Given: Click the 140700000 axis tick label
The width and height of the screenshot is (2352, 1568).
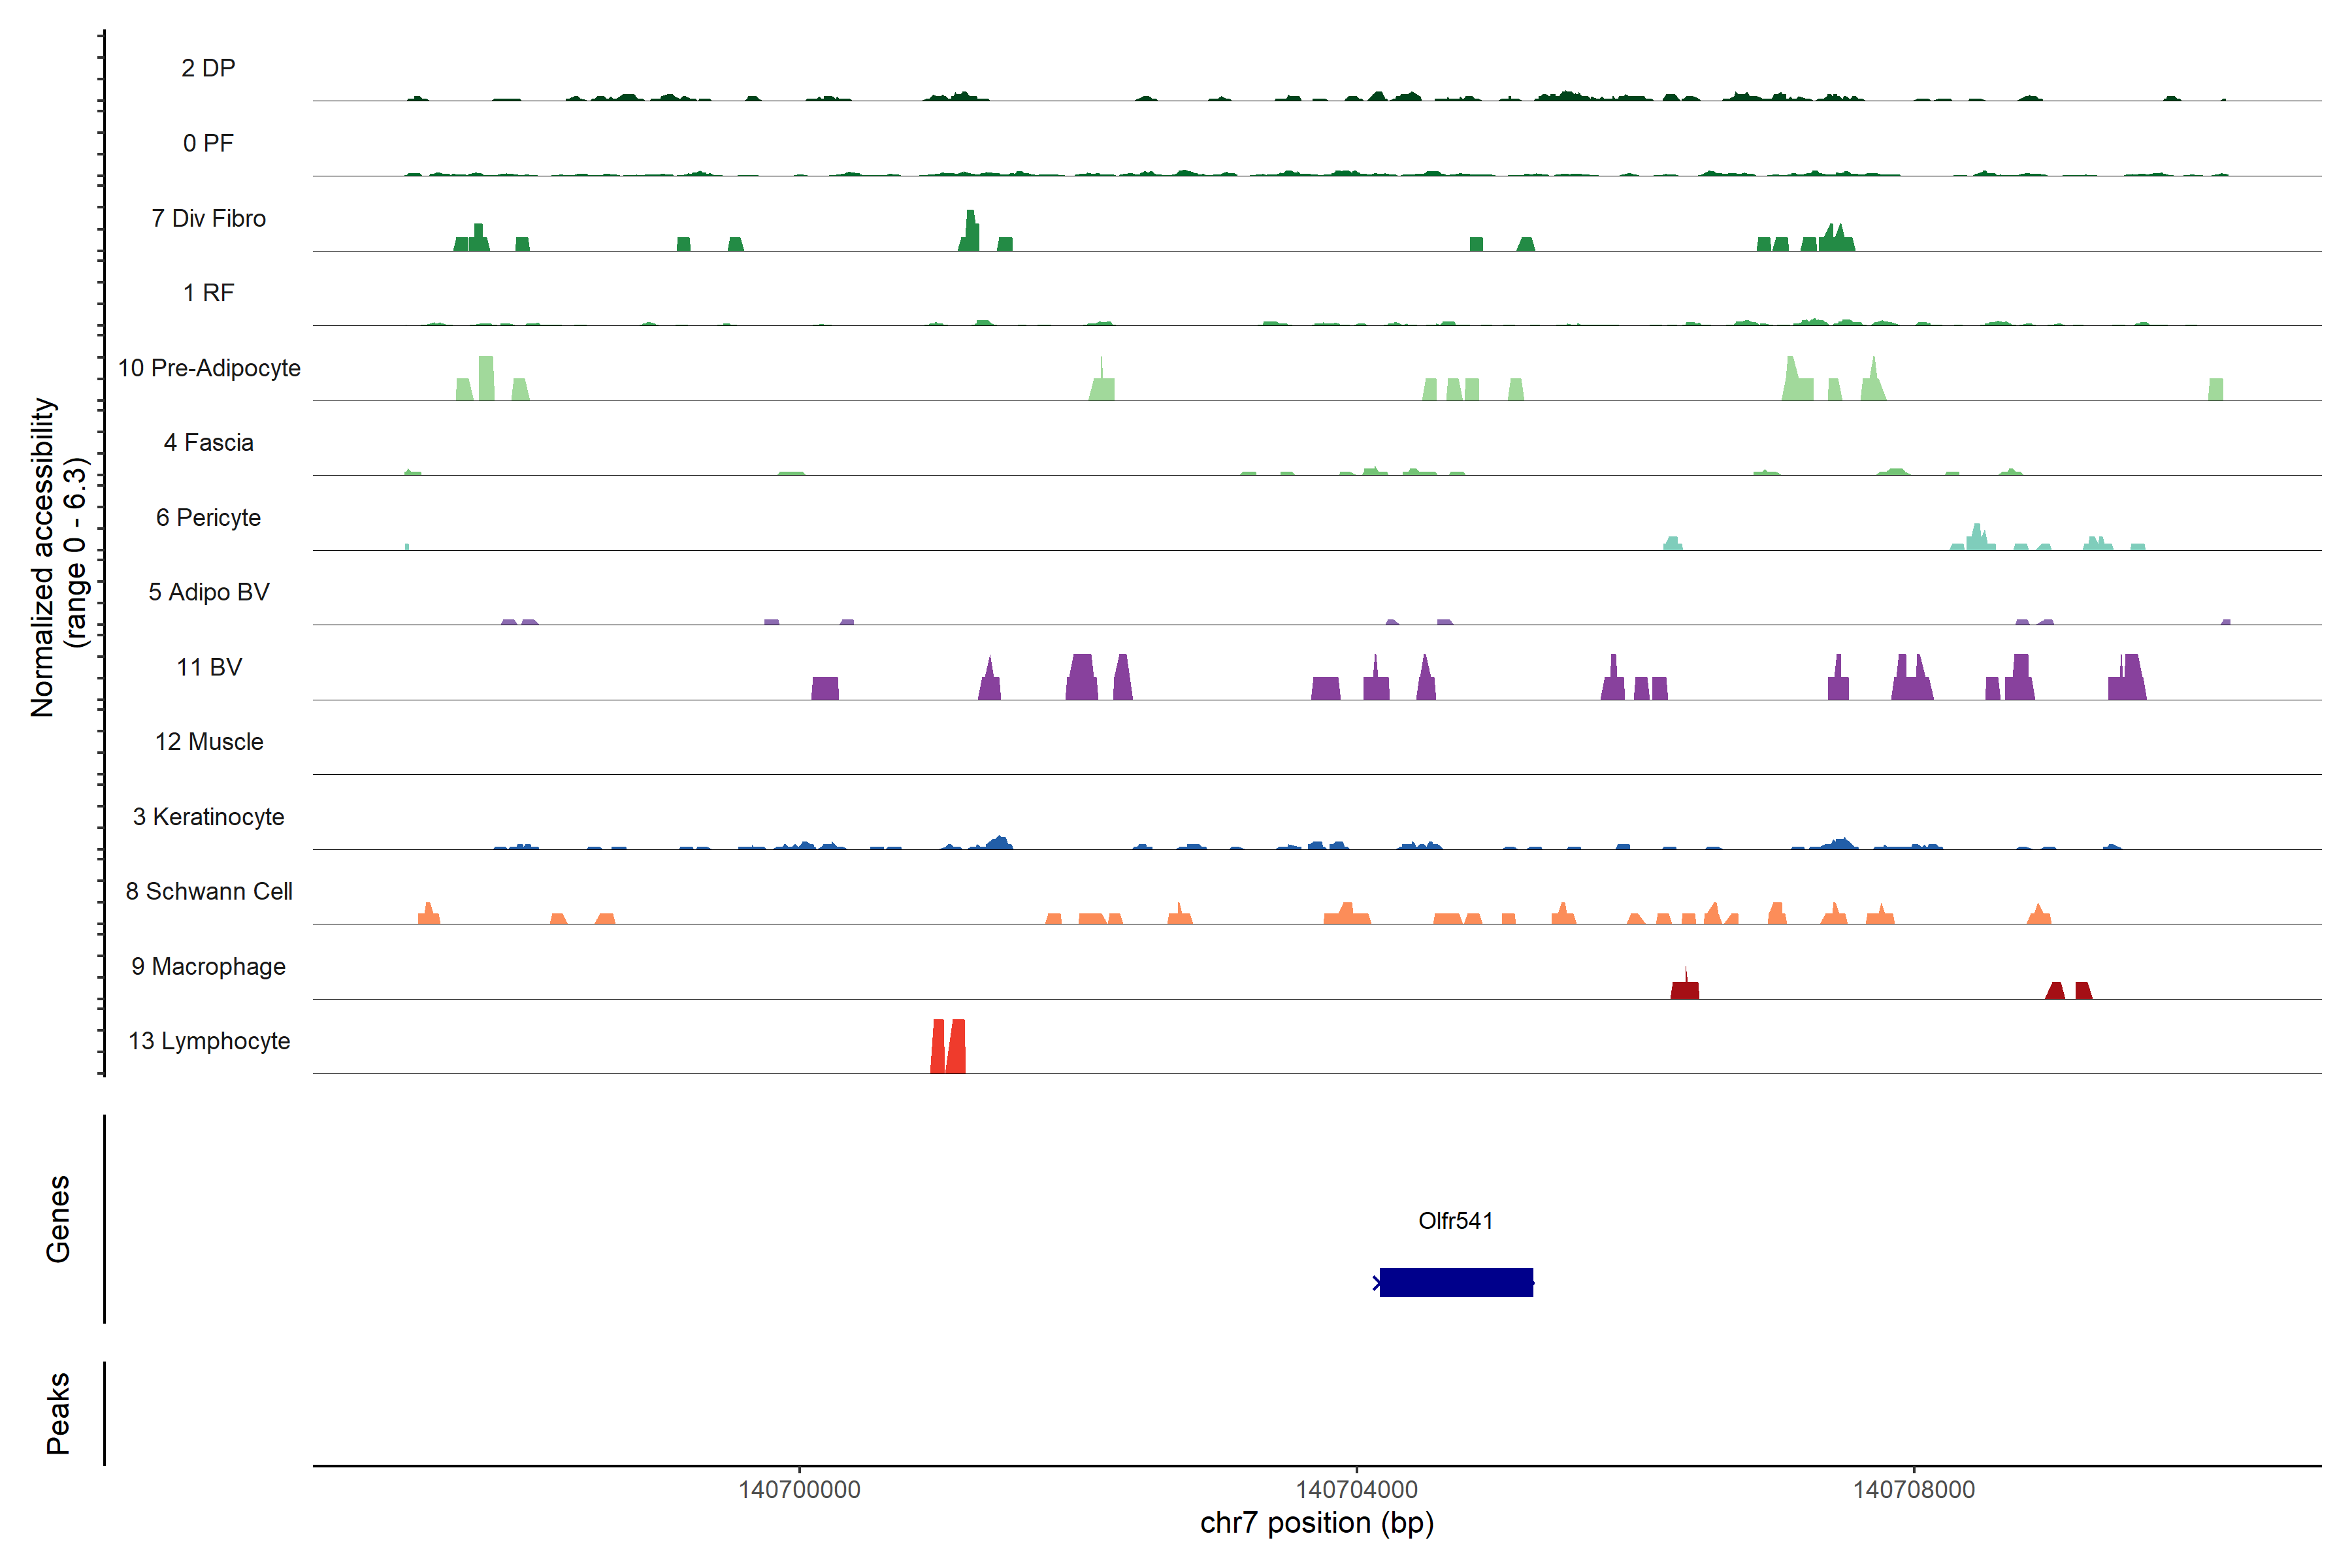Looking at the screenshot, I should pos(799,1490).
